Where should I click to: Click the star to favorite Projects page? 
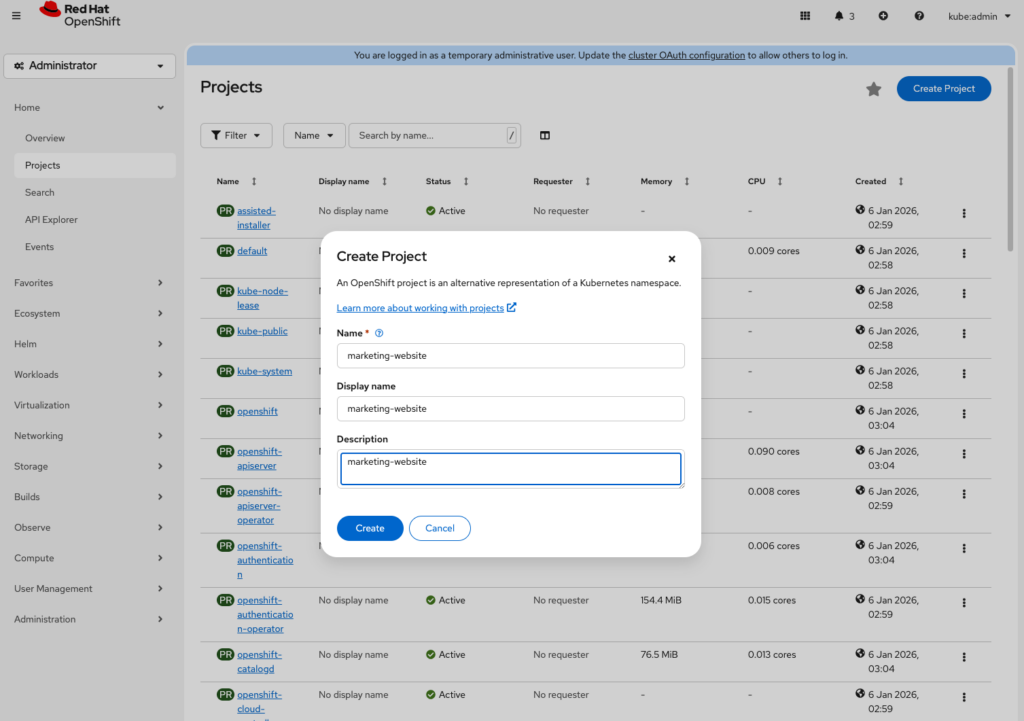873,89
